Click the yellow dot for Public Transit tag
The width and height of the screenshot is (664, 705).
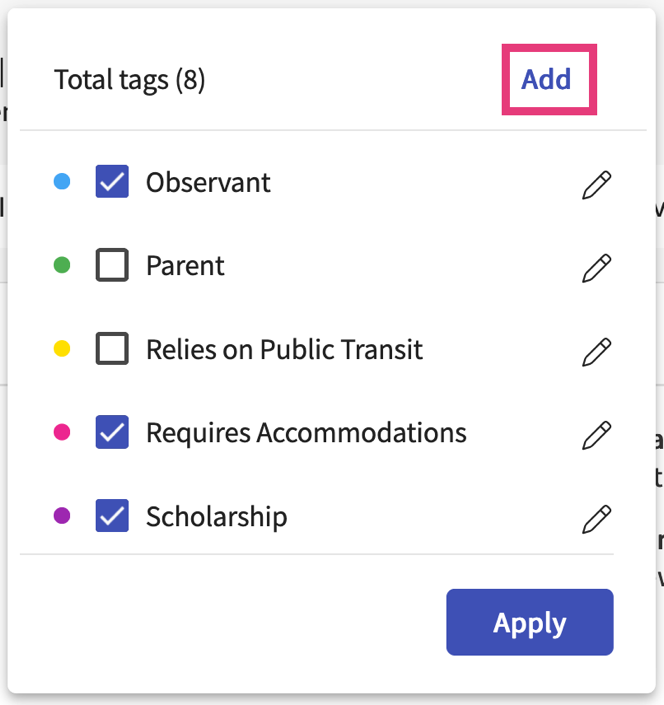(62, 349)
